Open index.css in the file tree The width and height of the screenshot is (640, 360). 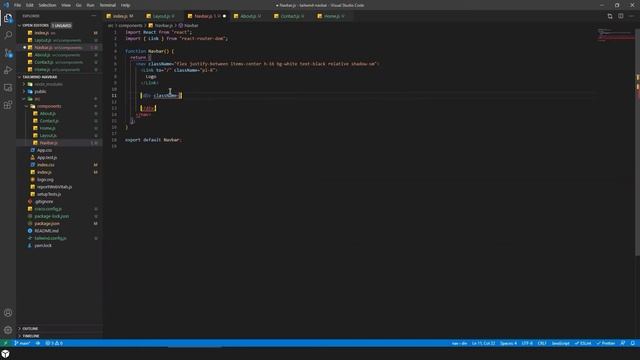click(x=45, y=165)
